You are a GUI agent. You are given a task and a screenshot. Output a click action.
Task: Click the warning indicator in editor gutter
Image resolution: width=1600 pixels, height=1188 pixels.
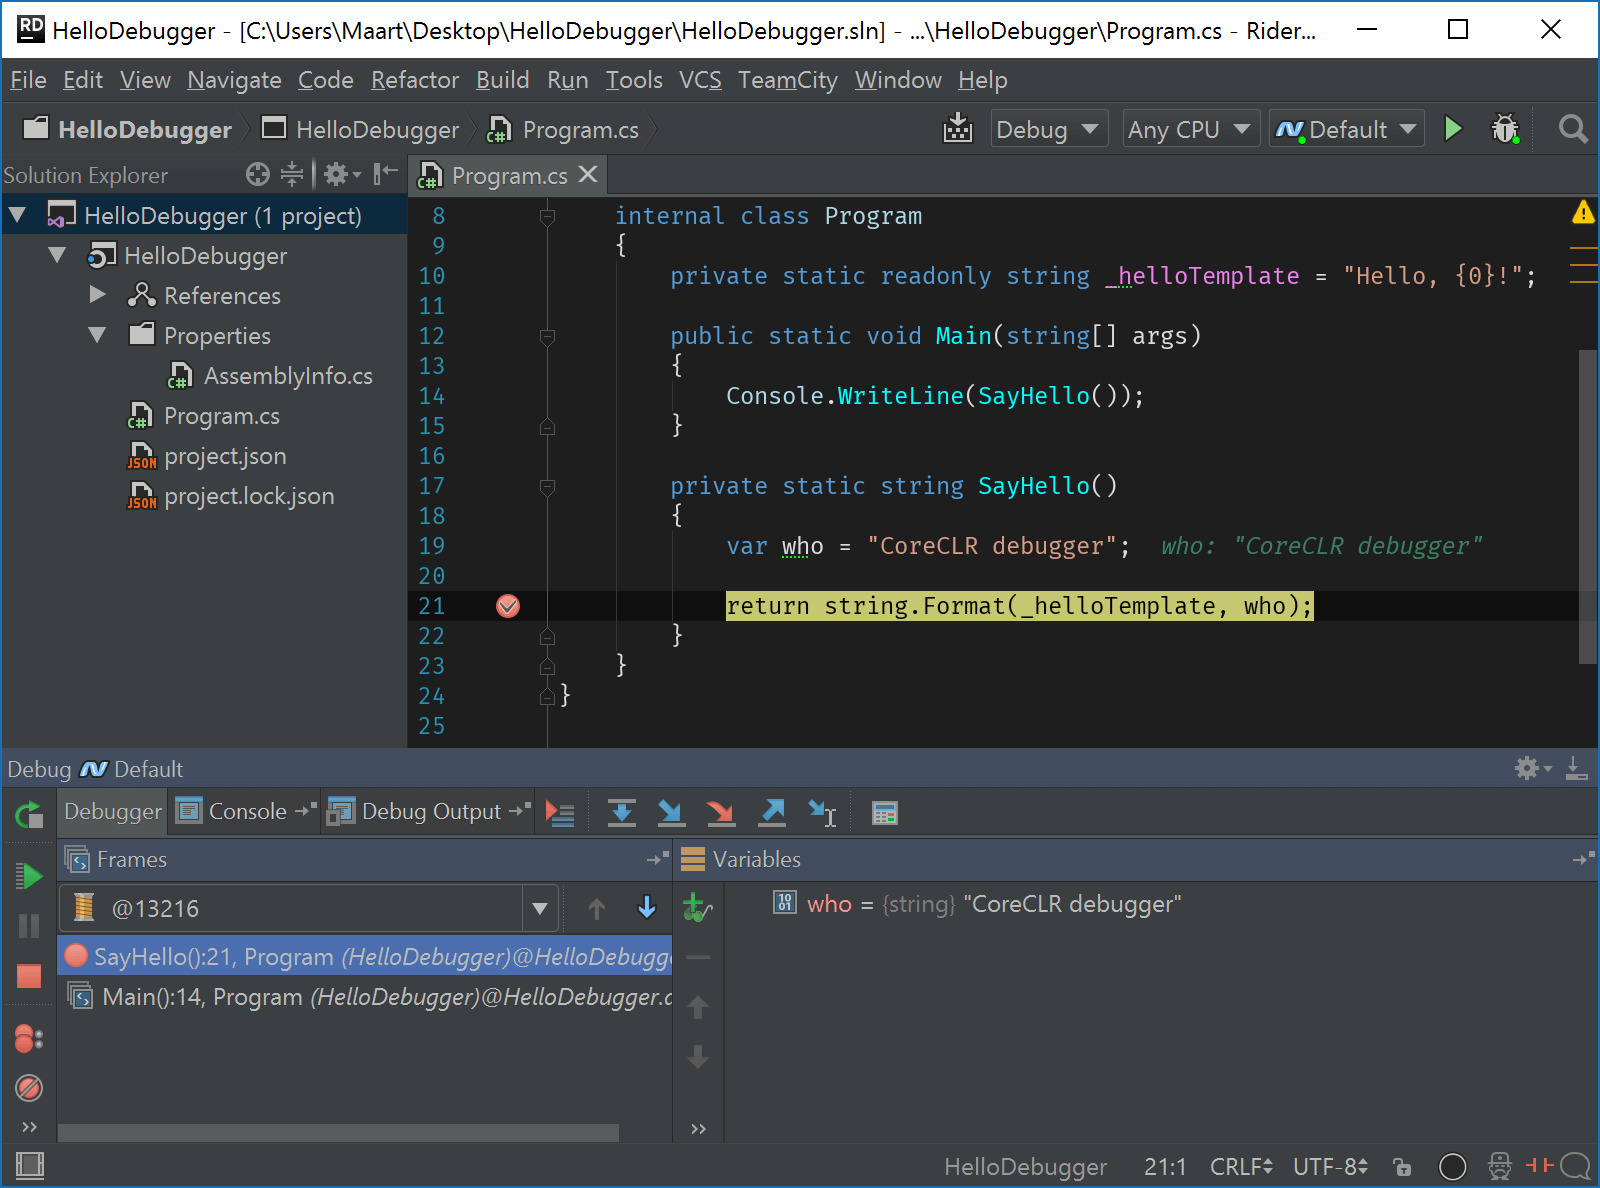point(1583,212)
